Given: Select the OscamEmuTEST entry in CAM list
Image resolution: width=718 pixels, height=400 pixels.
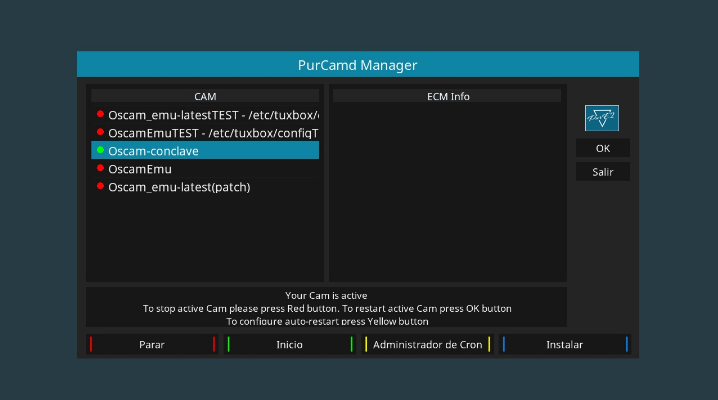Looking at the screenshot, I should (x=212, y=133).
